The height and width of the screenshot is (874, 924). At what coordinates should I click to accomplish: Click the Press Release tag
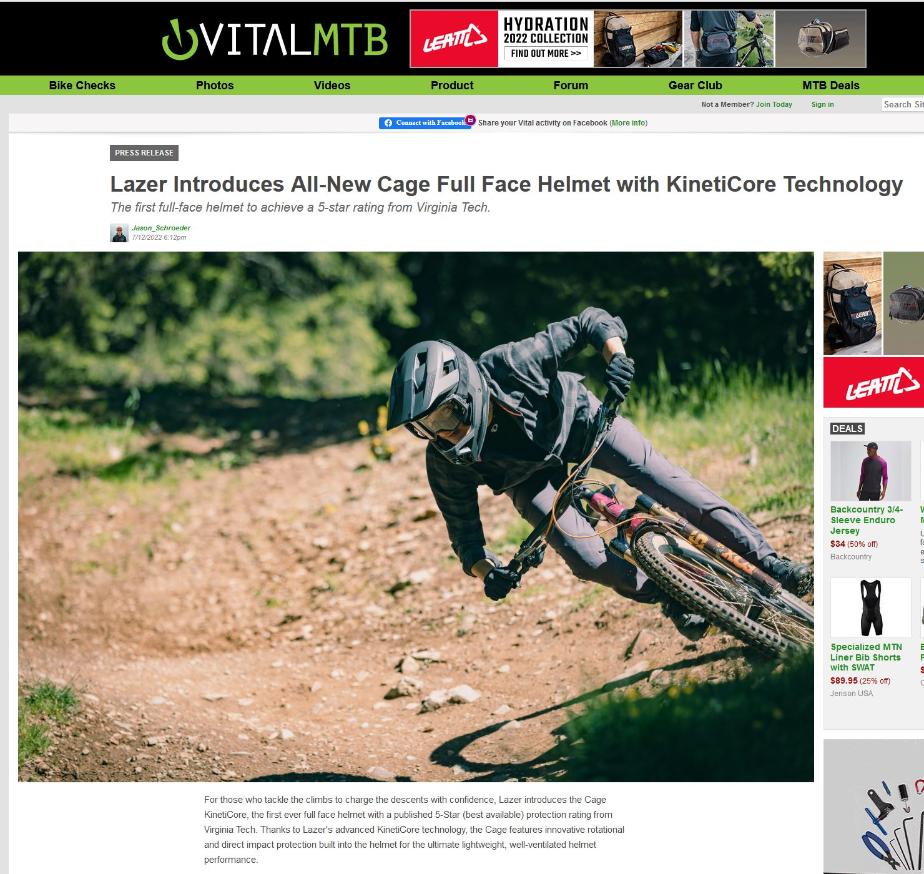pyautogui.click(x=144, y=153)
